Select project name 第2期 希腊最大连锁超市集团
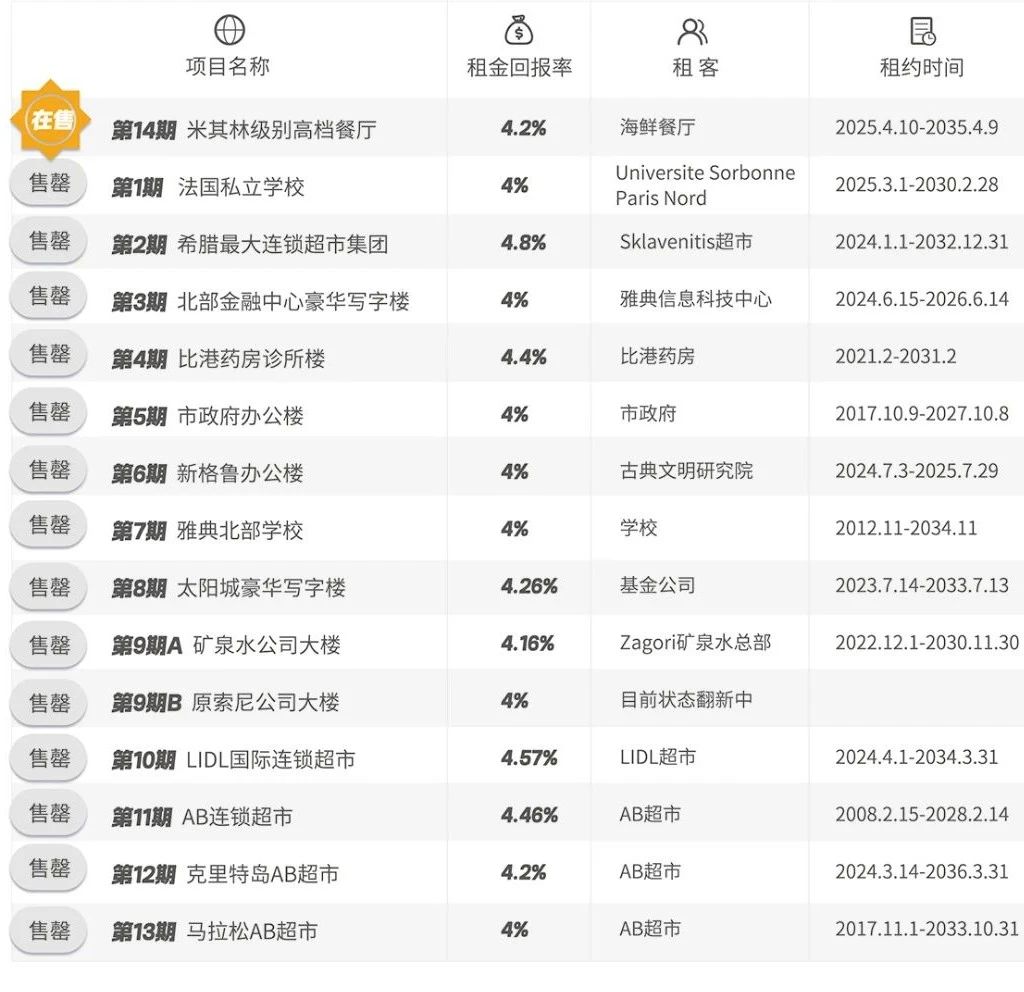 [250, 244]
